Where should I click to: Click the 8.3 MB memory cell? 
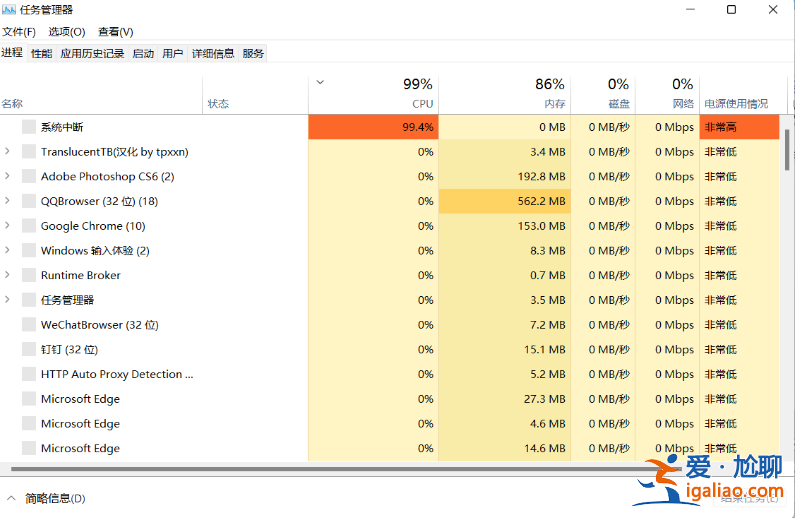(x=505, y=250)
